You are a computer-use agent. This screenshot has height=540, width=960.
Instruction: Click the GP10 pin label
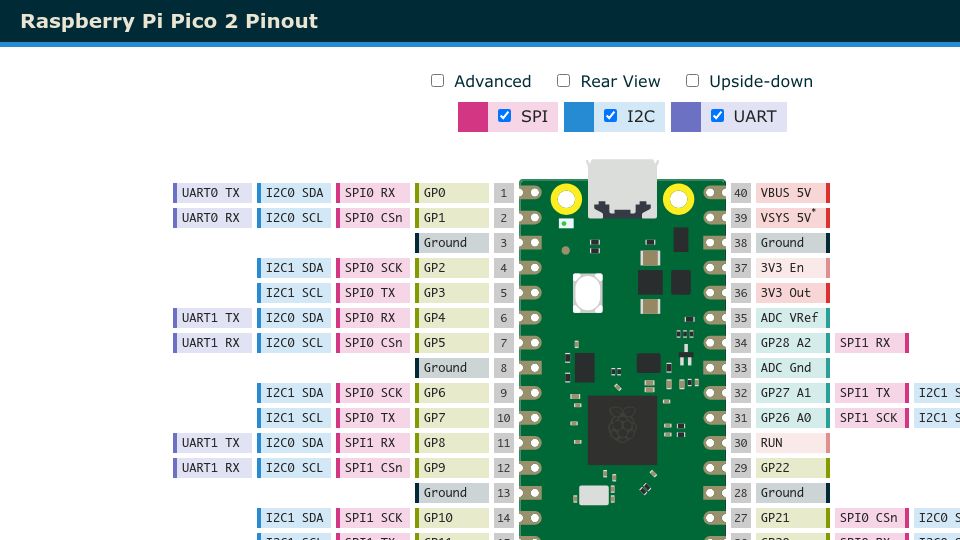pyautogui.click(x=452, y=518)
